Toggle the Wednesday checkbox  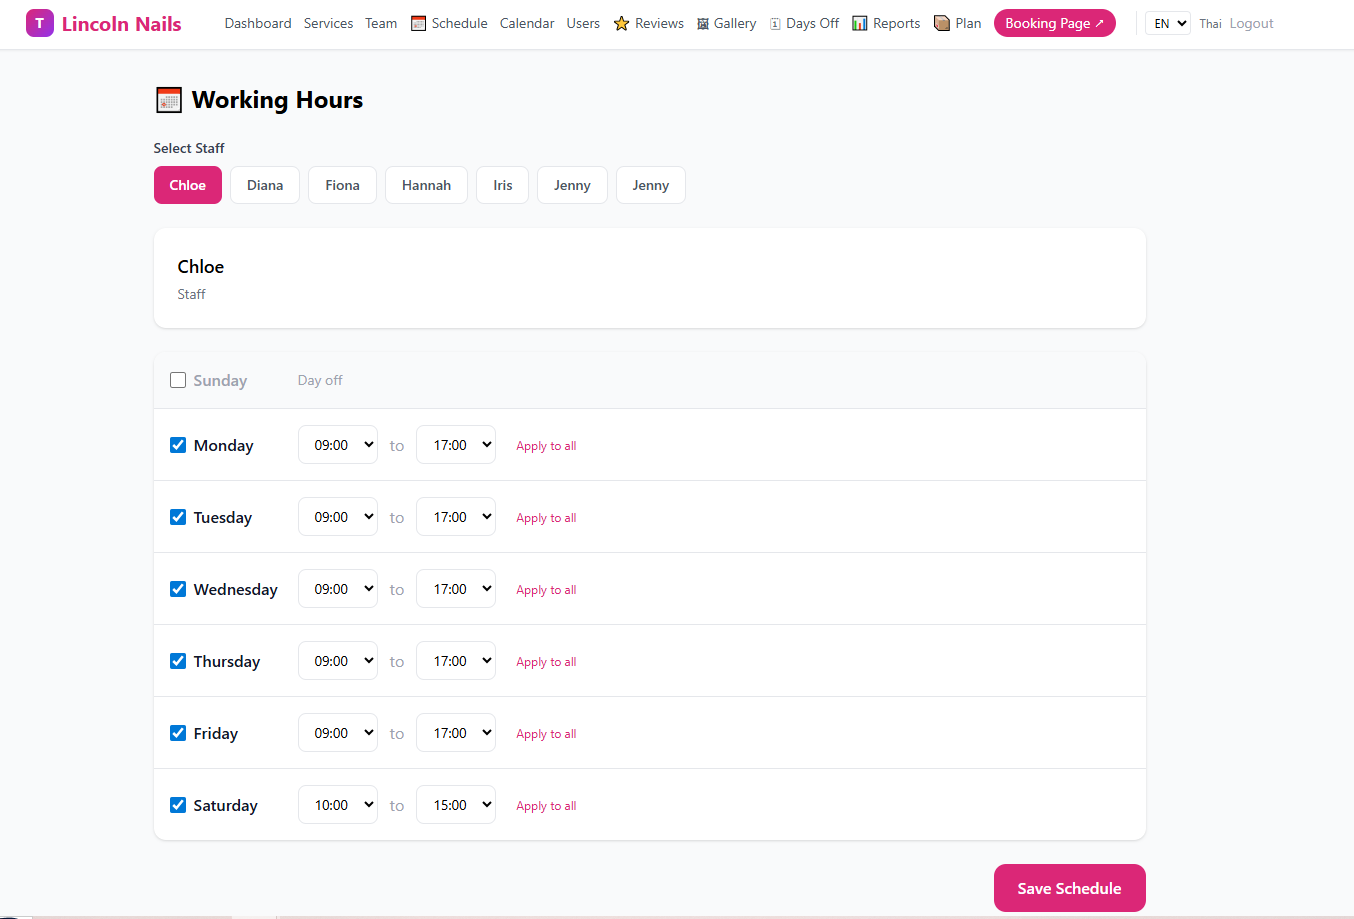pos(178,589)
